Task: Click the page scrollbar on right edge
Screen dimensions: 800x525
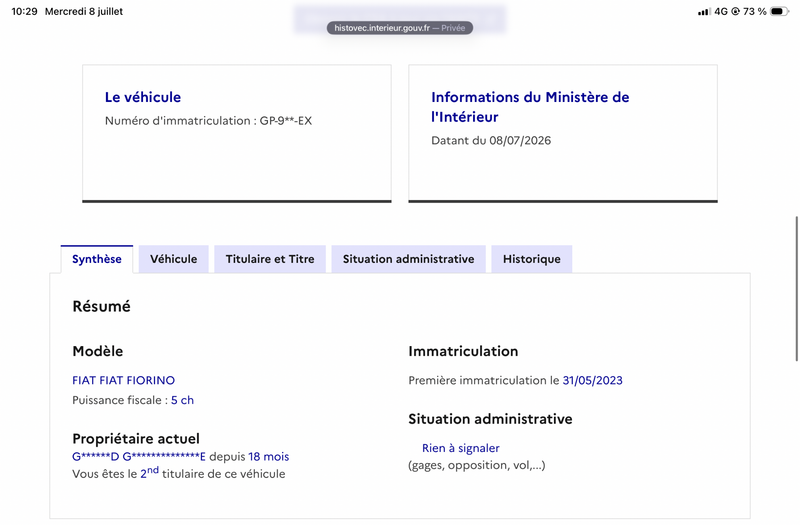Action: (x=796, y=289)
